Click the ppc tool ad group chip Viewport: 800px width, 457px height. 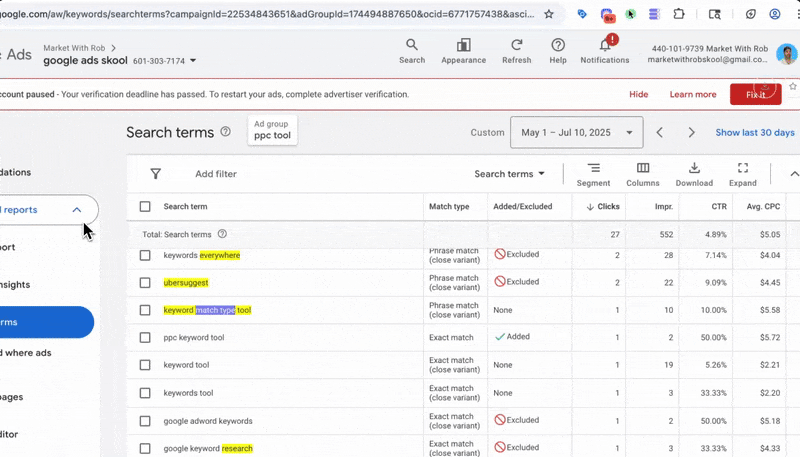coord(272,130)
